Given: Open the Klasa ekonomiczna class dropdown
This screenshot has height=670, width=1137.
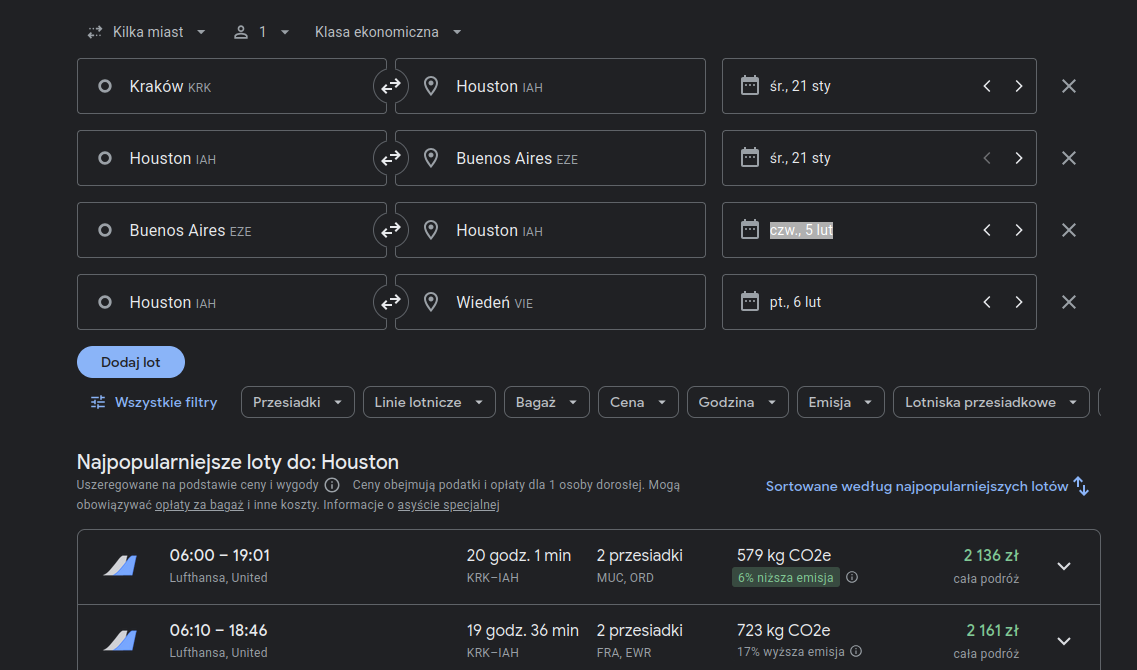Looking at the screenshot, I should 388,32.
